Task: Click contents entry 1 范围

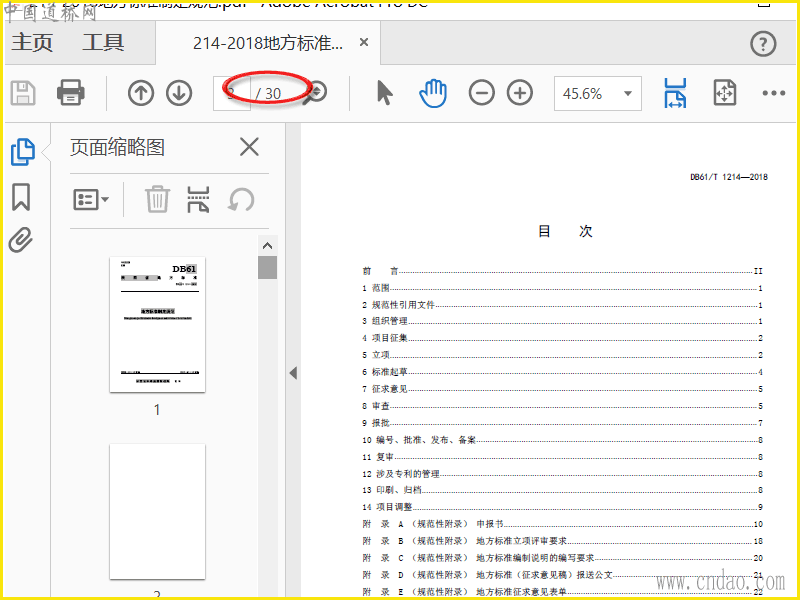Action: coord(562,288)
